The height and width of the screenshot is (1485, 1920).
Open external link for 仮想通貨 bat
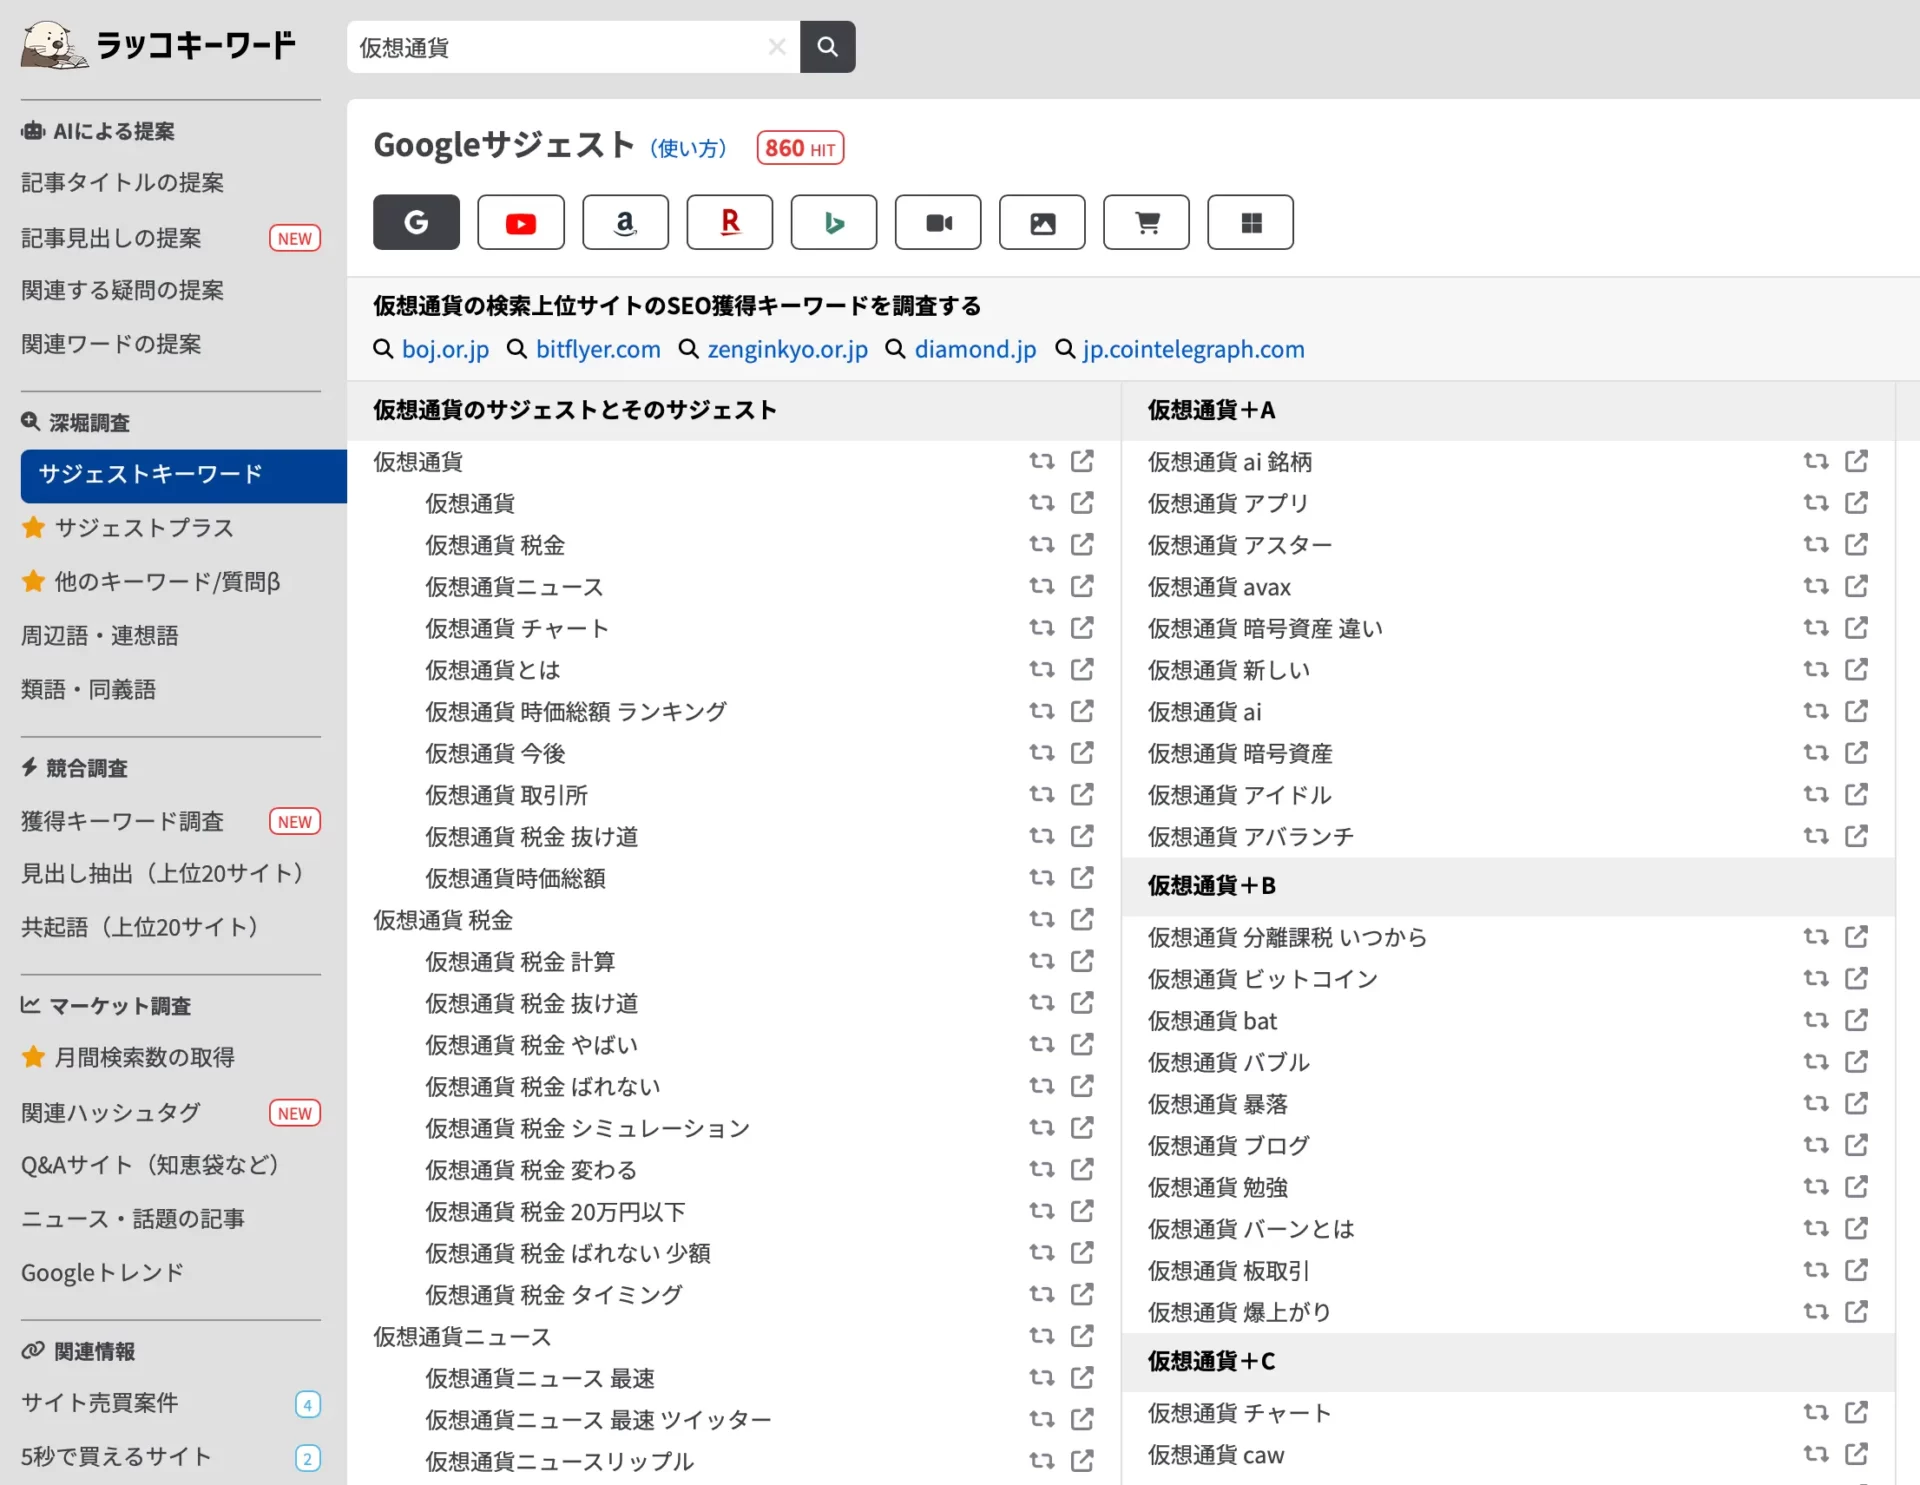(1856, 1020)
